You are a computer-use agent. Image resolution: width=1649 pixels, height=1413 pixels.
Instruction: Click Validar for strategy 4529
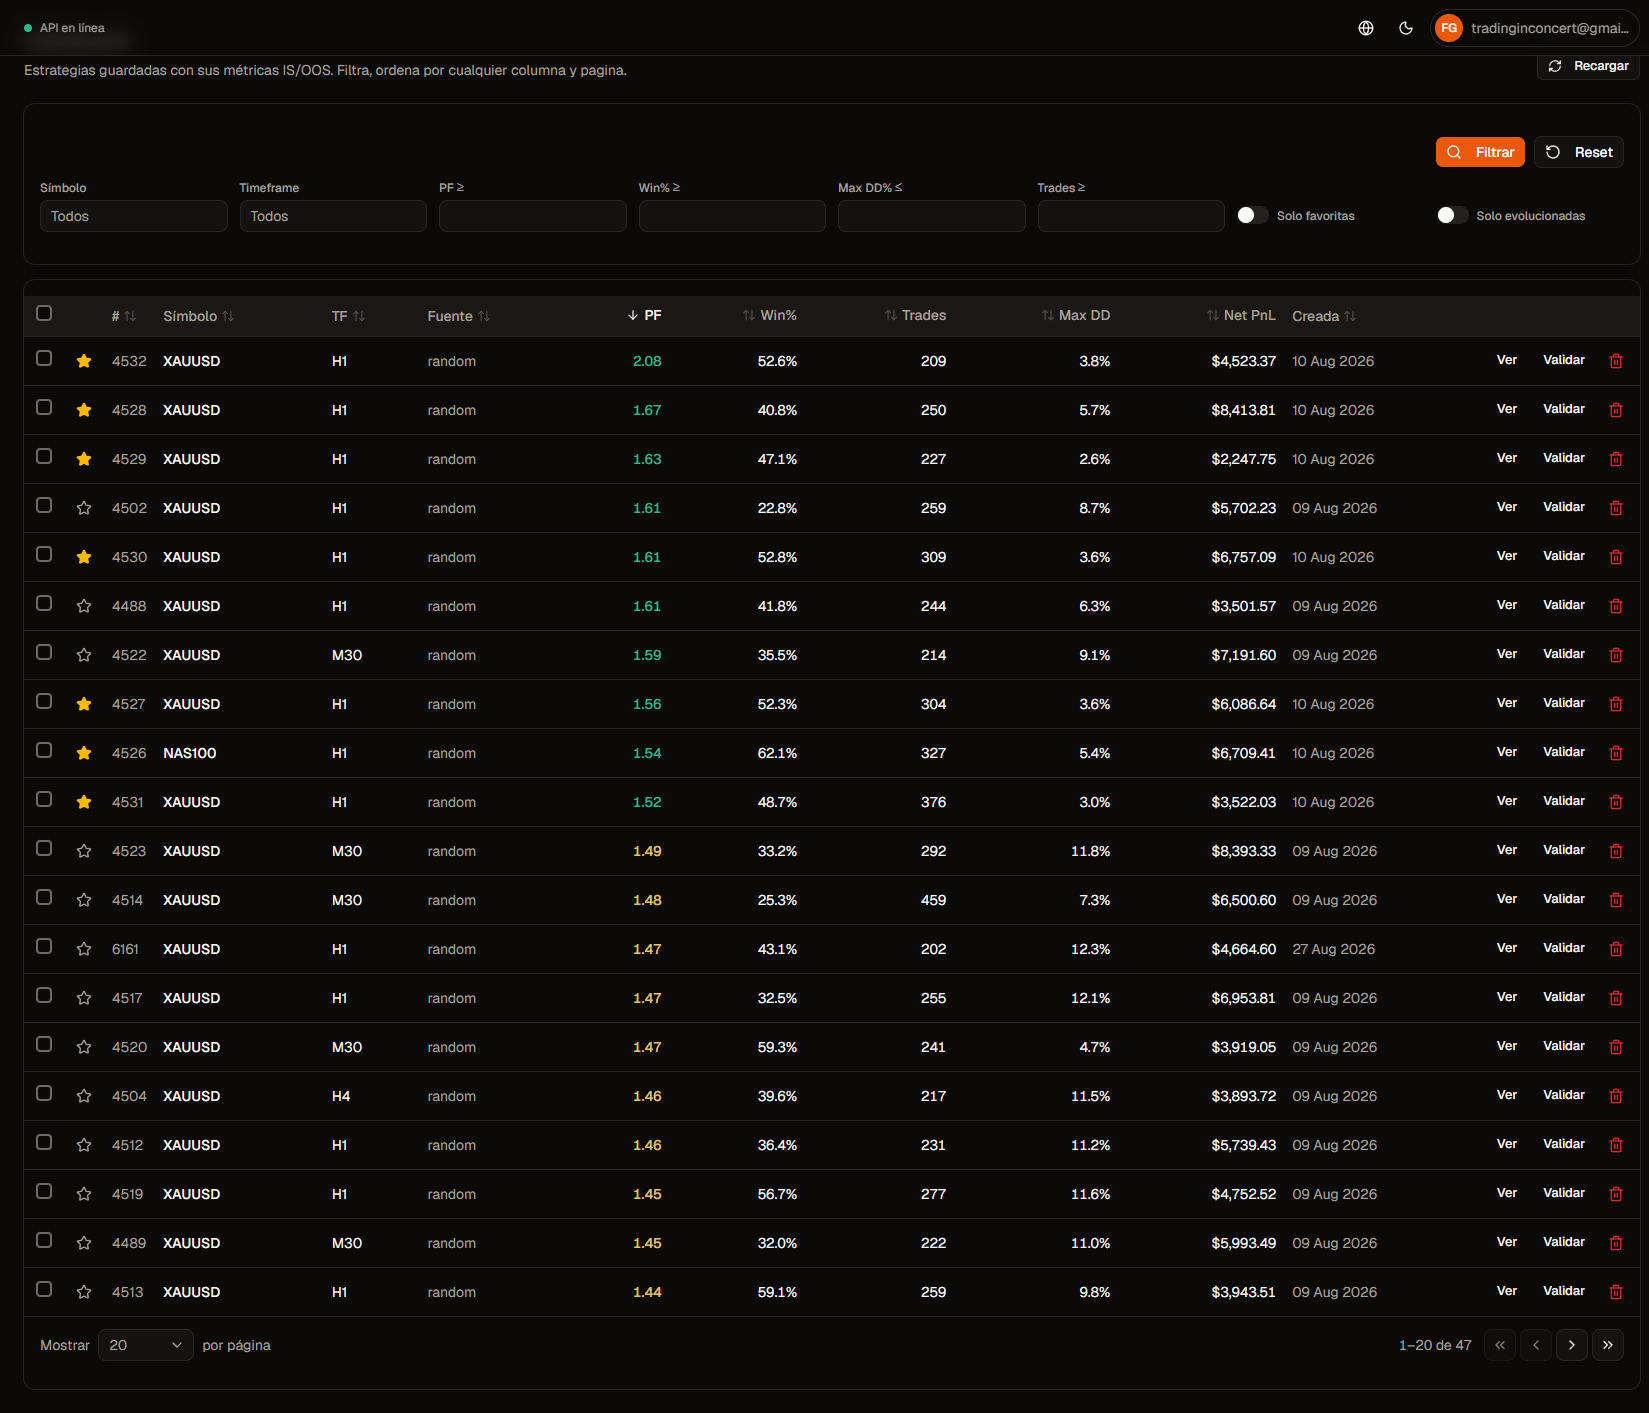pos(1564,458)
